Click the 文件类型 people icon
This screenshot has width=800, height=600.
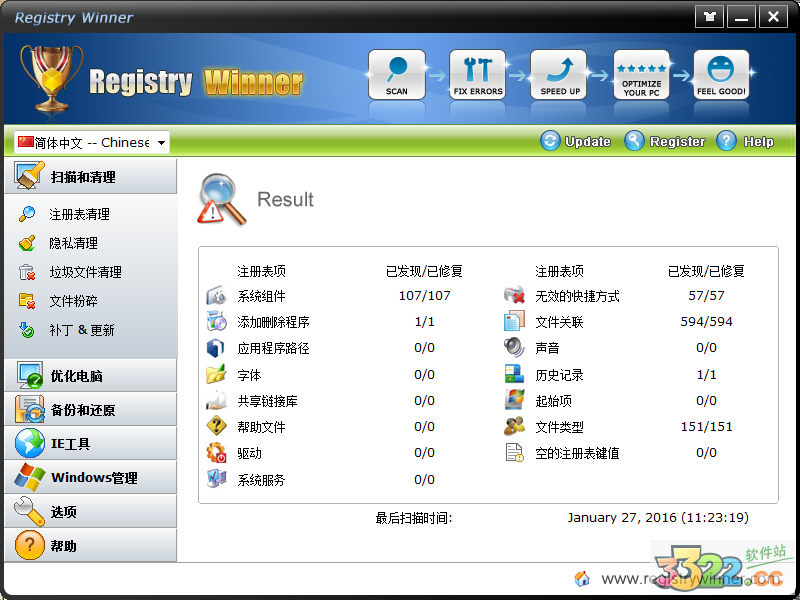tap(514, 426)
